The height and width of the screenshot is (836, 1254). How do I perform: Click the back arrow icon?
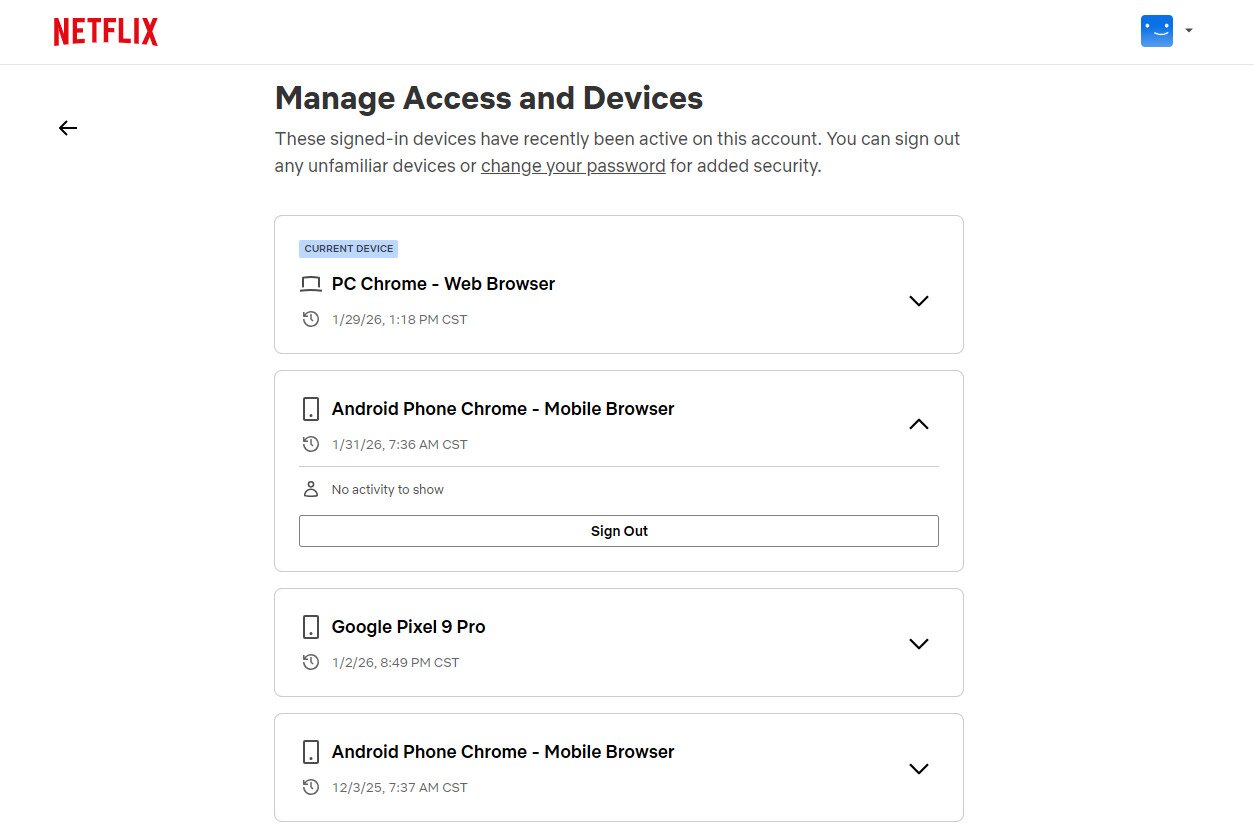tap(68, 128)
